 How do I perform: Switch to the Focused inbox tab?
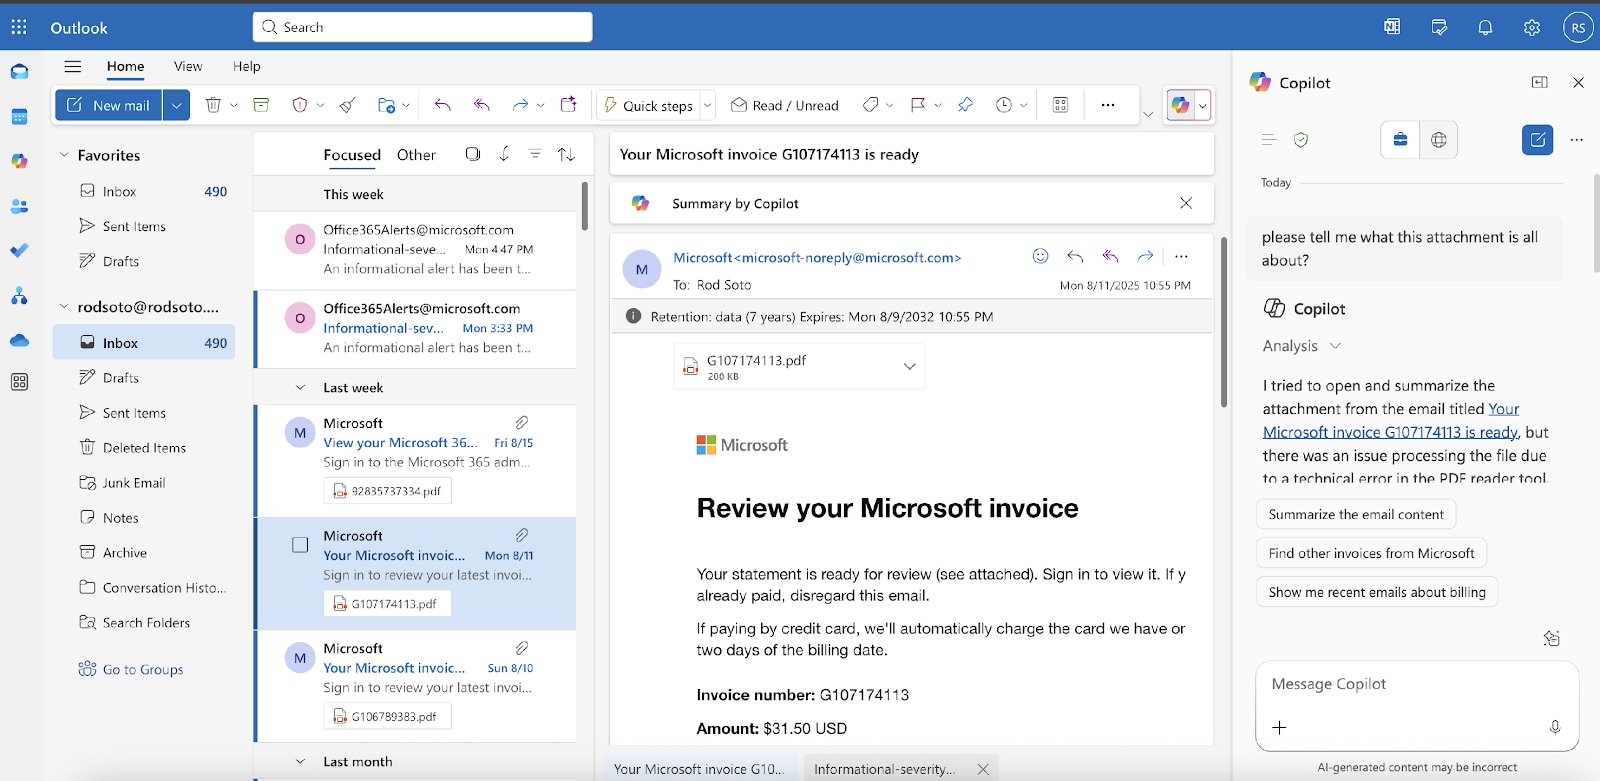[352, 155]
